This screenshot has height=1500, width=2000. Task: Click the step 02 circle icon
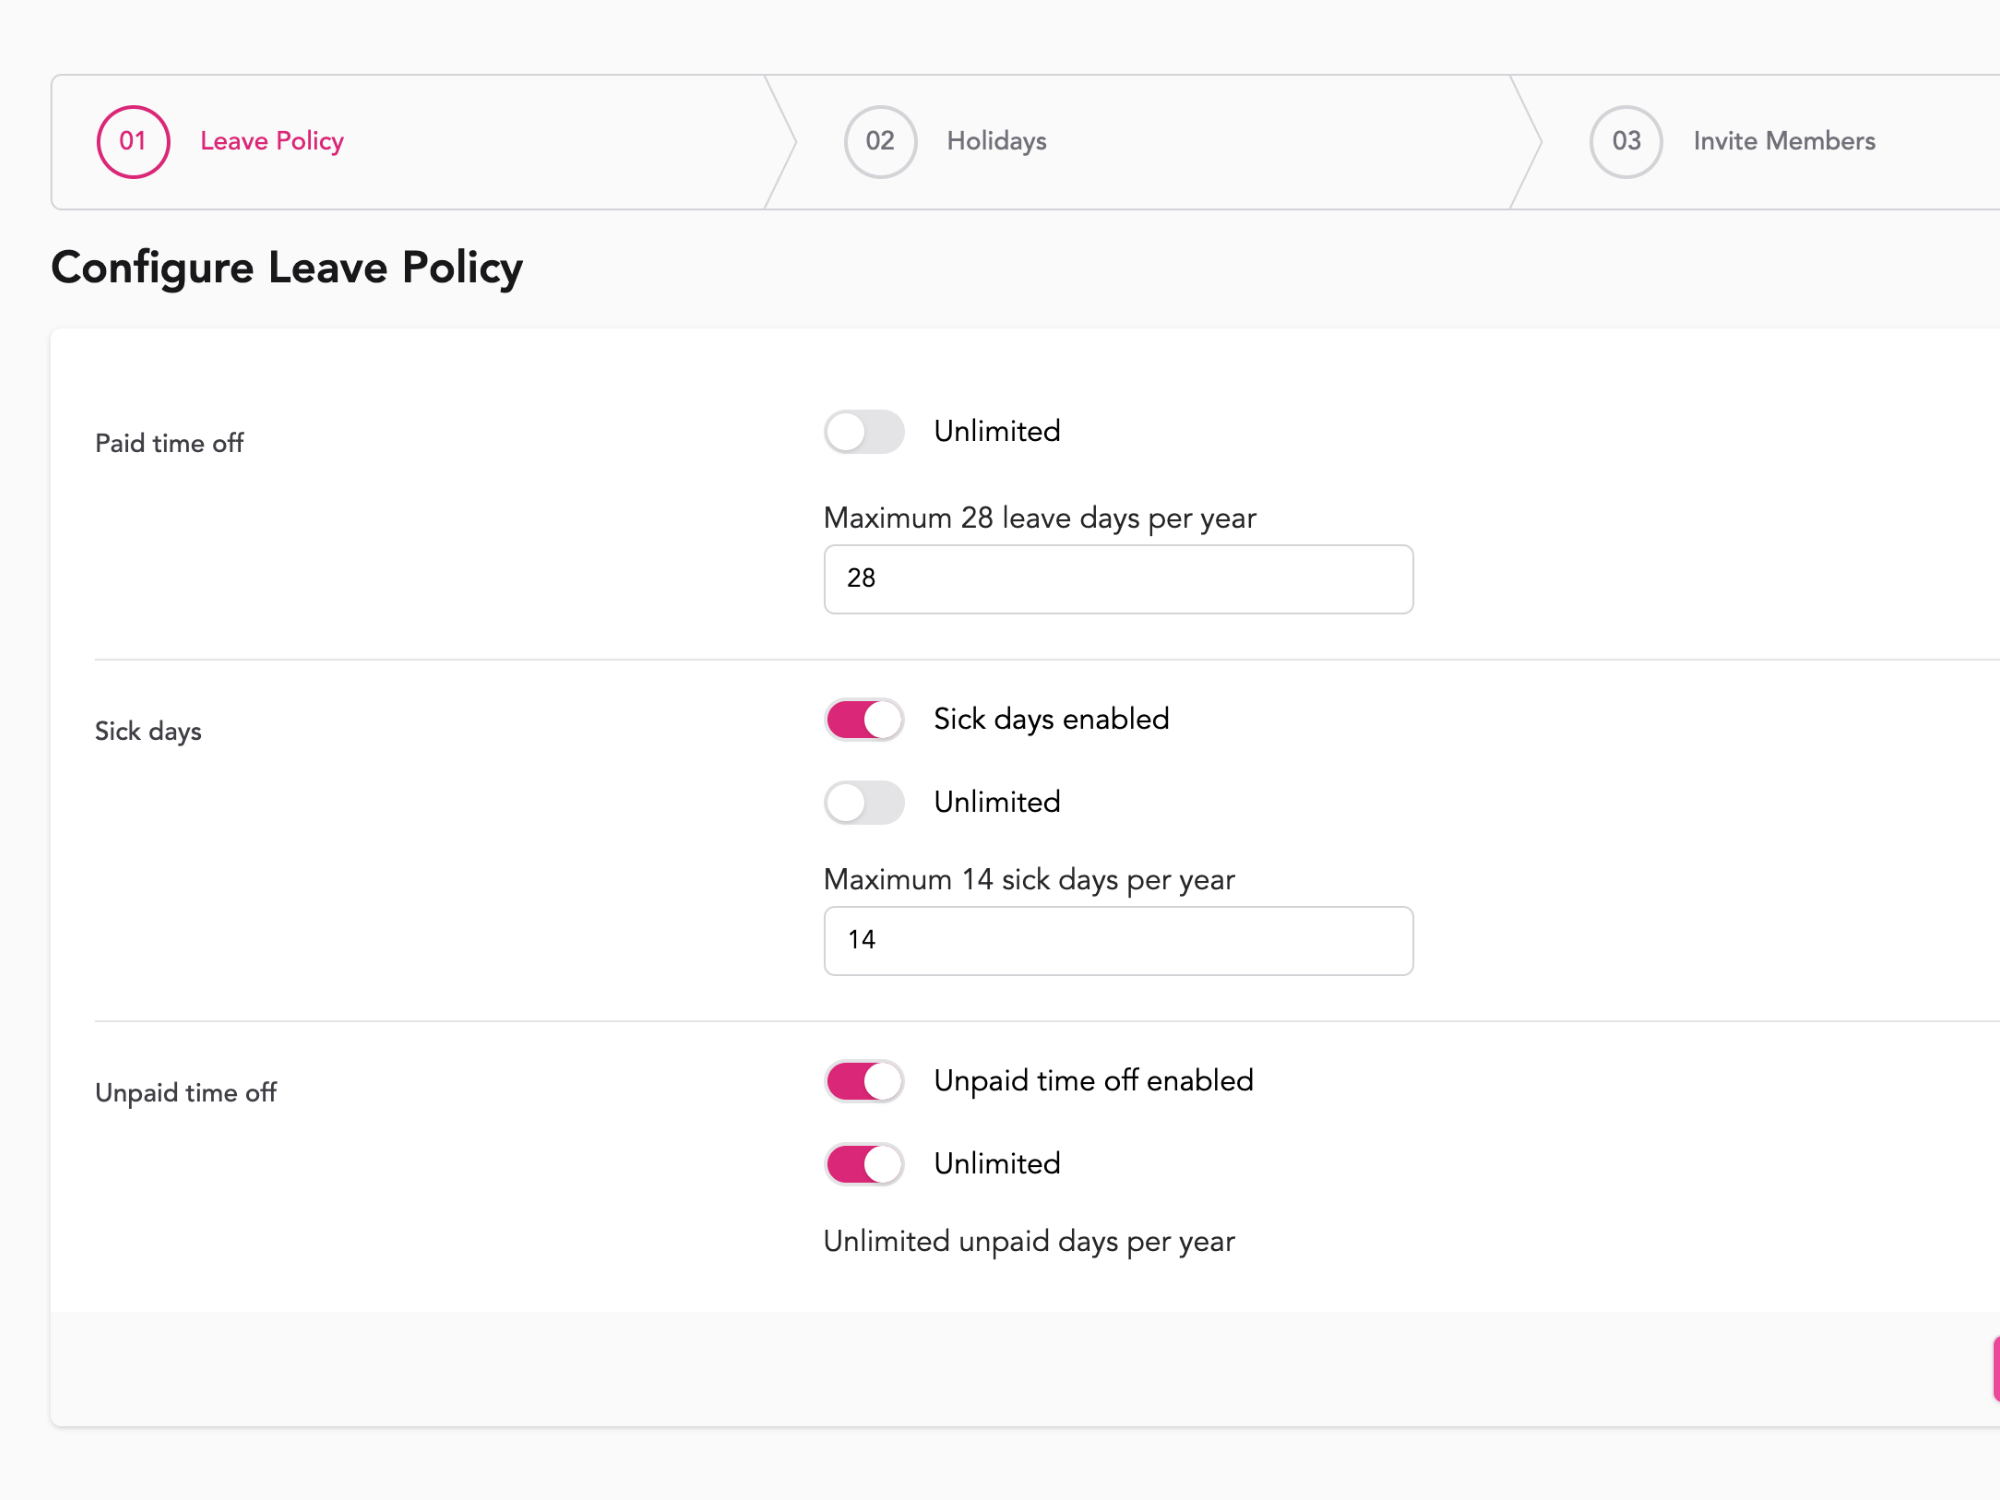coord(880,142)
